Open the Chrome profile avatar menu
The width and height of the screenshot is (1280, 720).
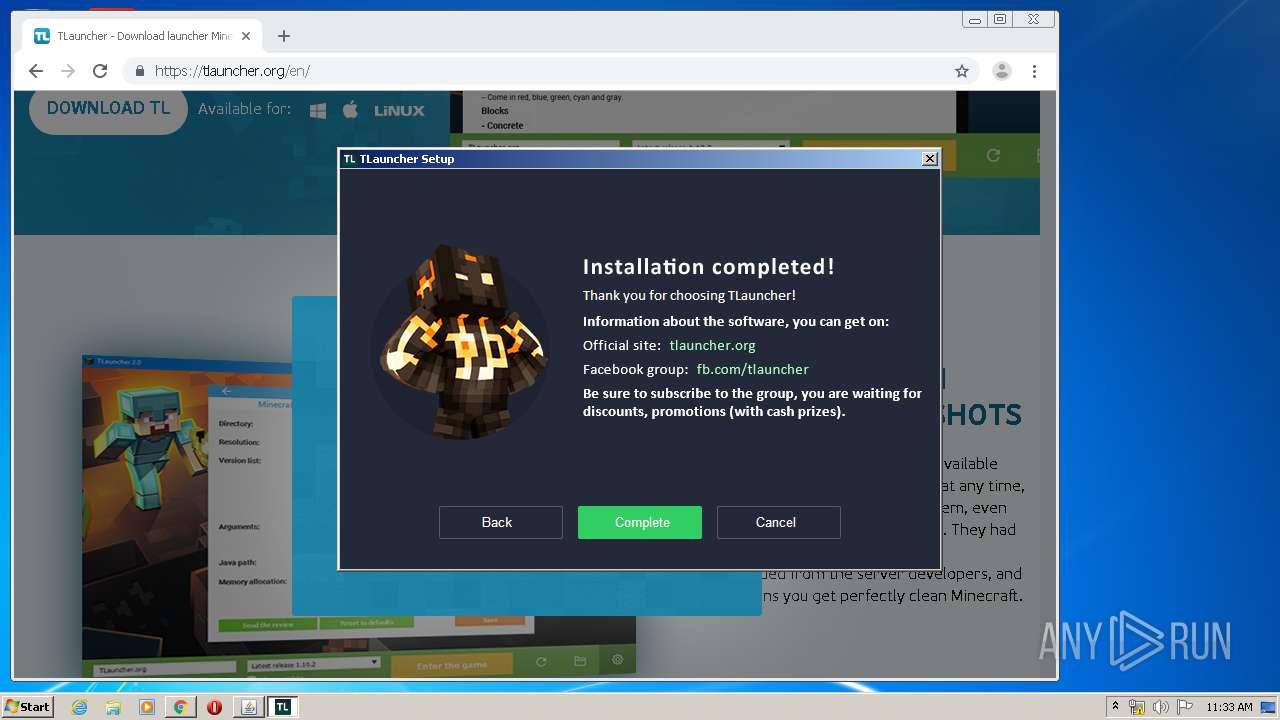click(1001, 71)
